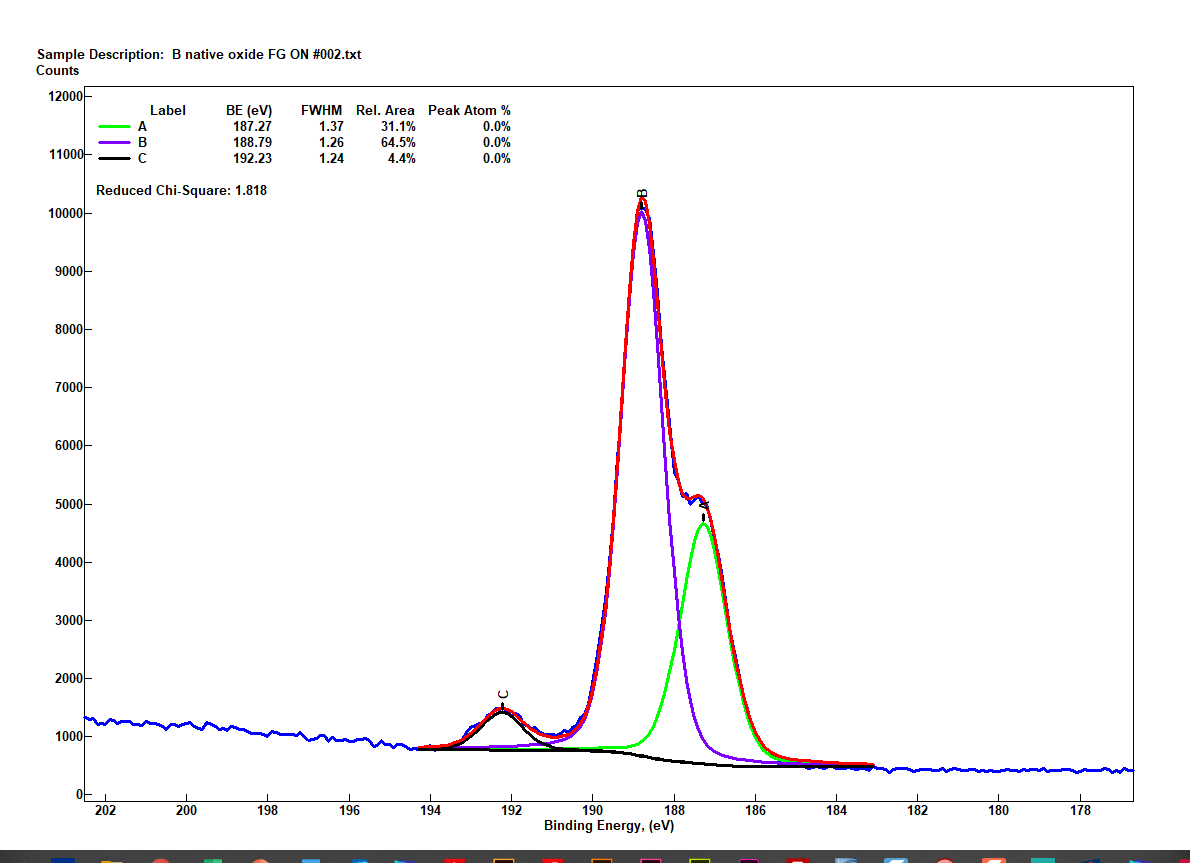Click the Reduced Chi-Square value
1190x863 pixels.
pos(250,190)
